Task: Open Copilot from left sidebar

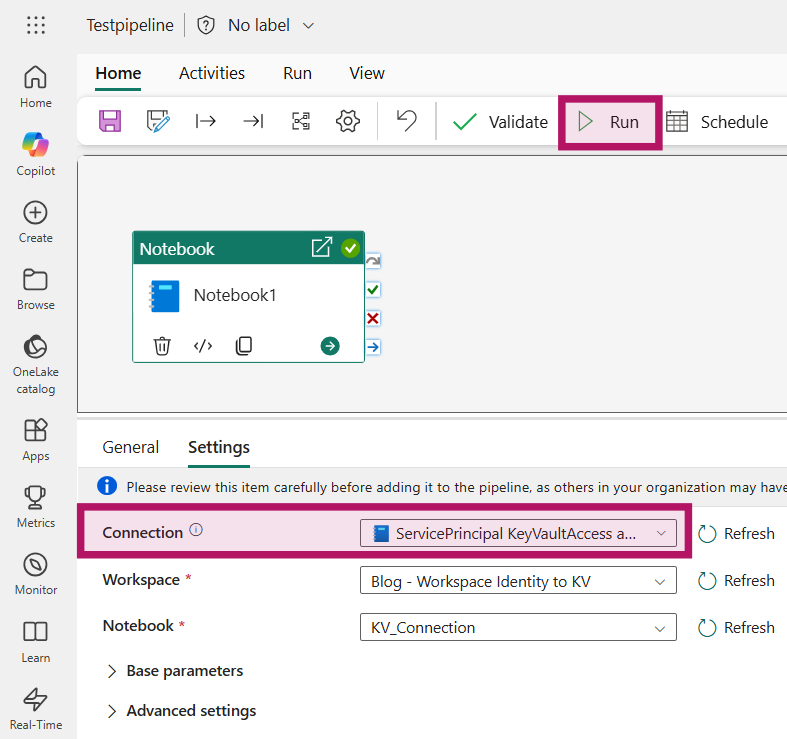Action: click(x=36, y=152)
